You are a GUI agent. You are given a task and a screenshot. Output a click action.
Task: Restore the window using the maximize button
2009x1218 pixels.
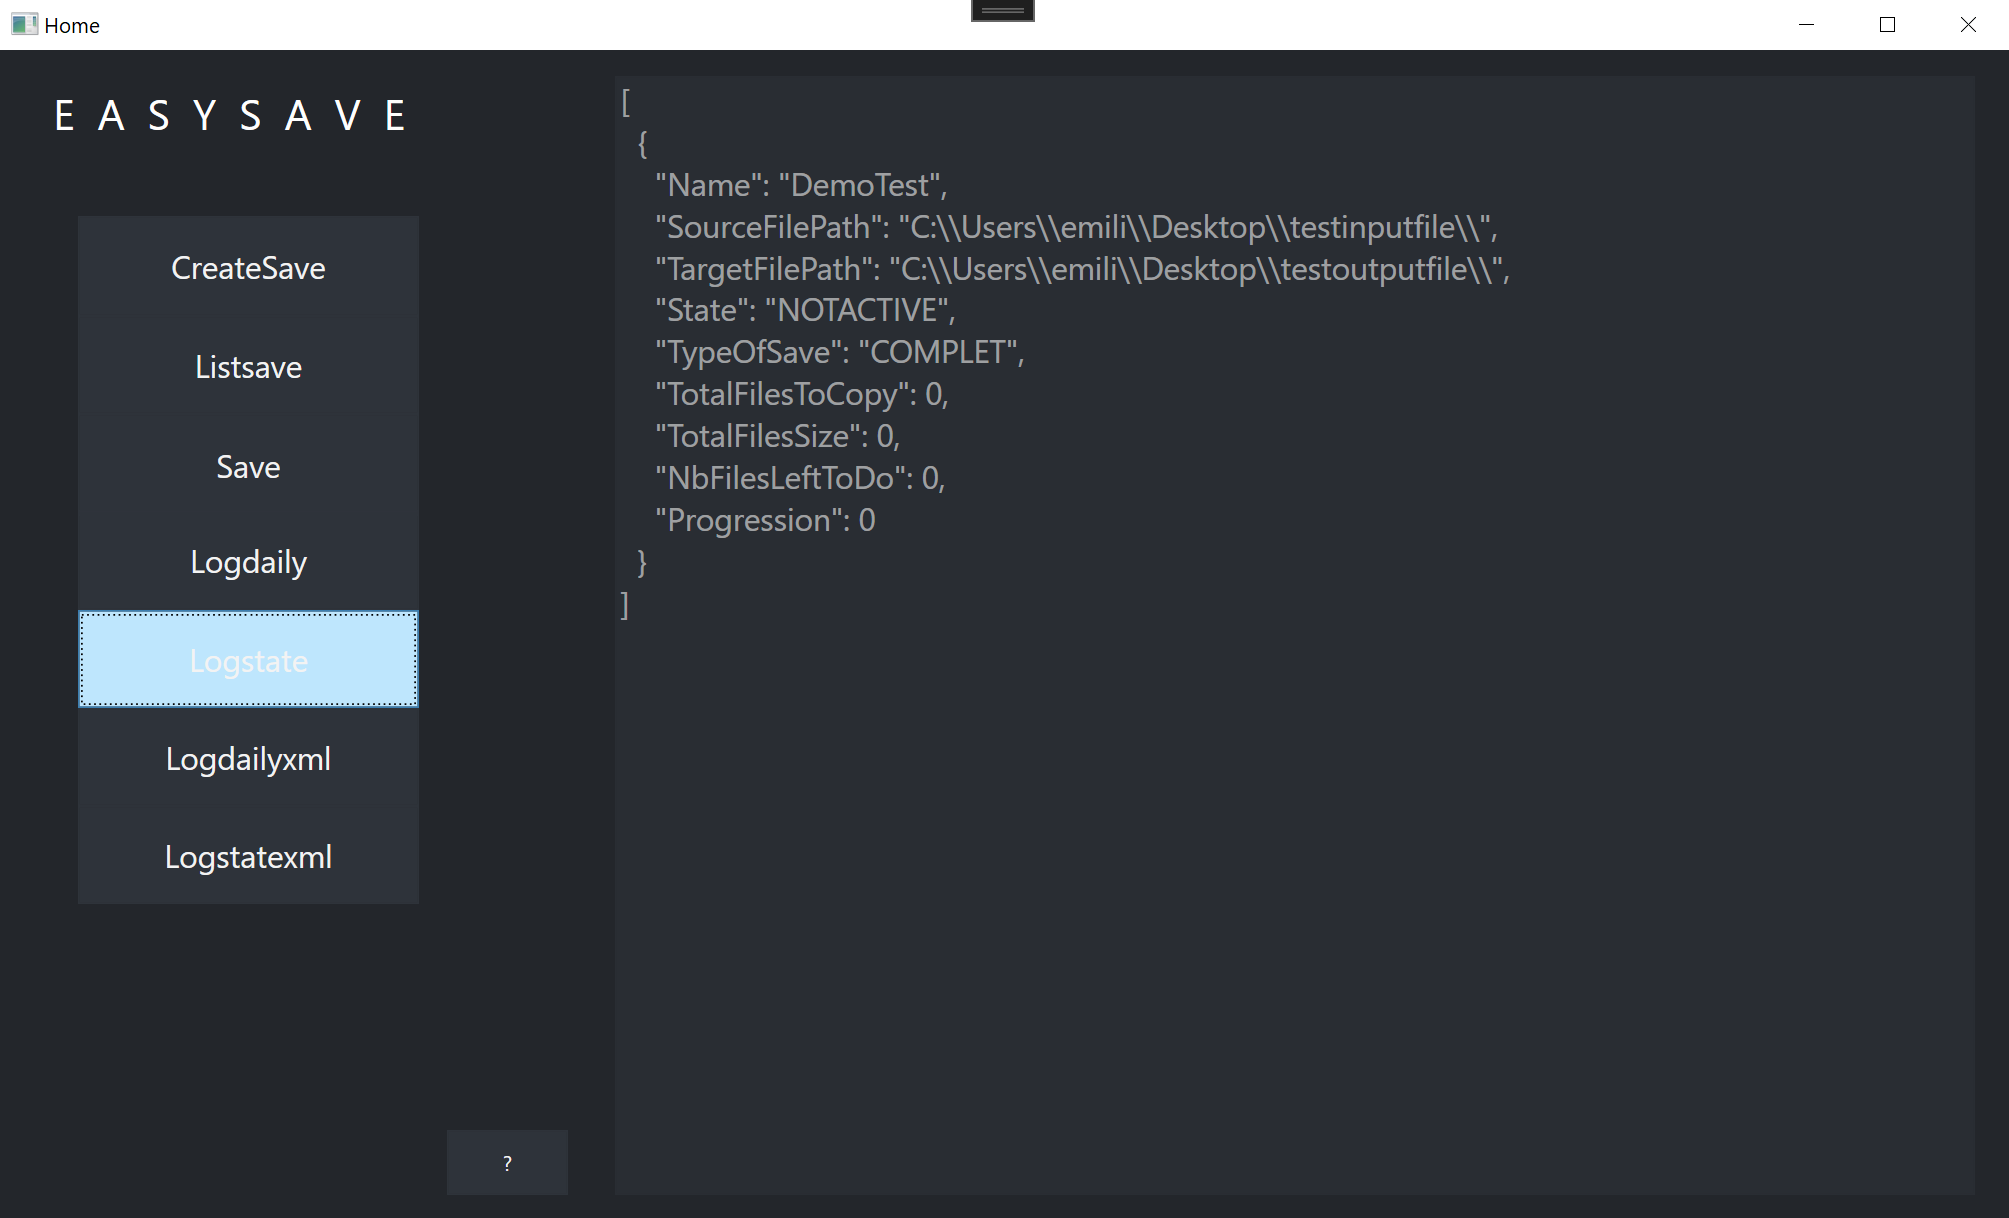(1887, 24)
